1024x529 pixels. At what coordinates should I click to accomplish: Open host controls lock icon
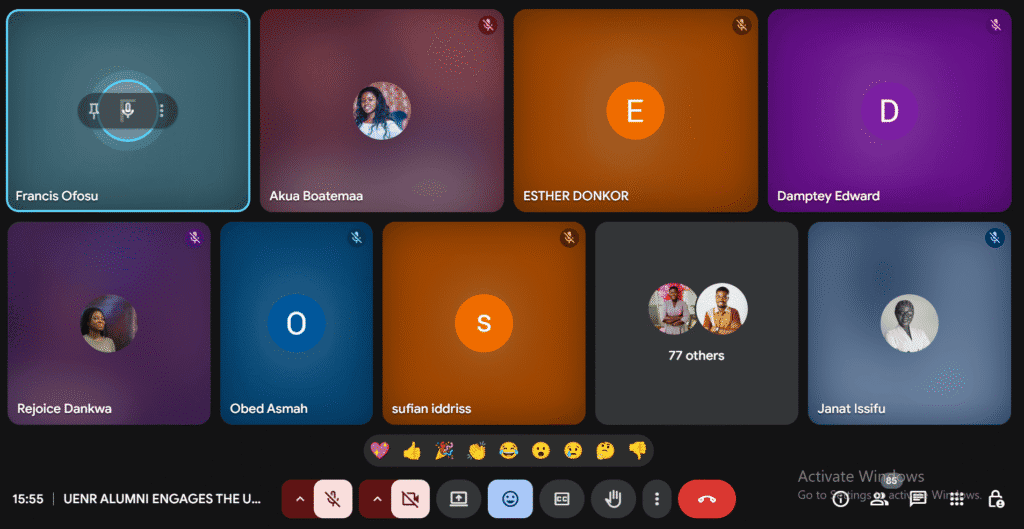click(x=995, y=498)
